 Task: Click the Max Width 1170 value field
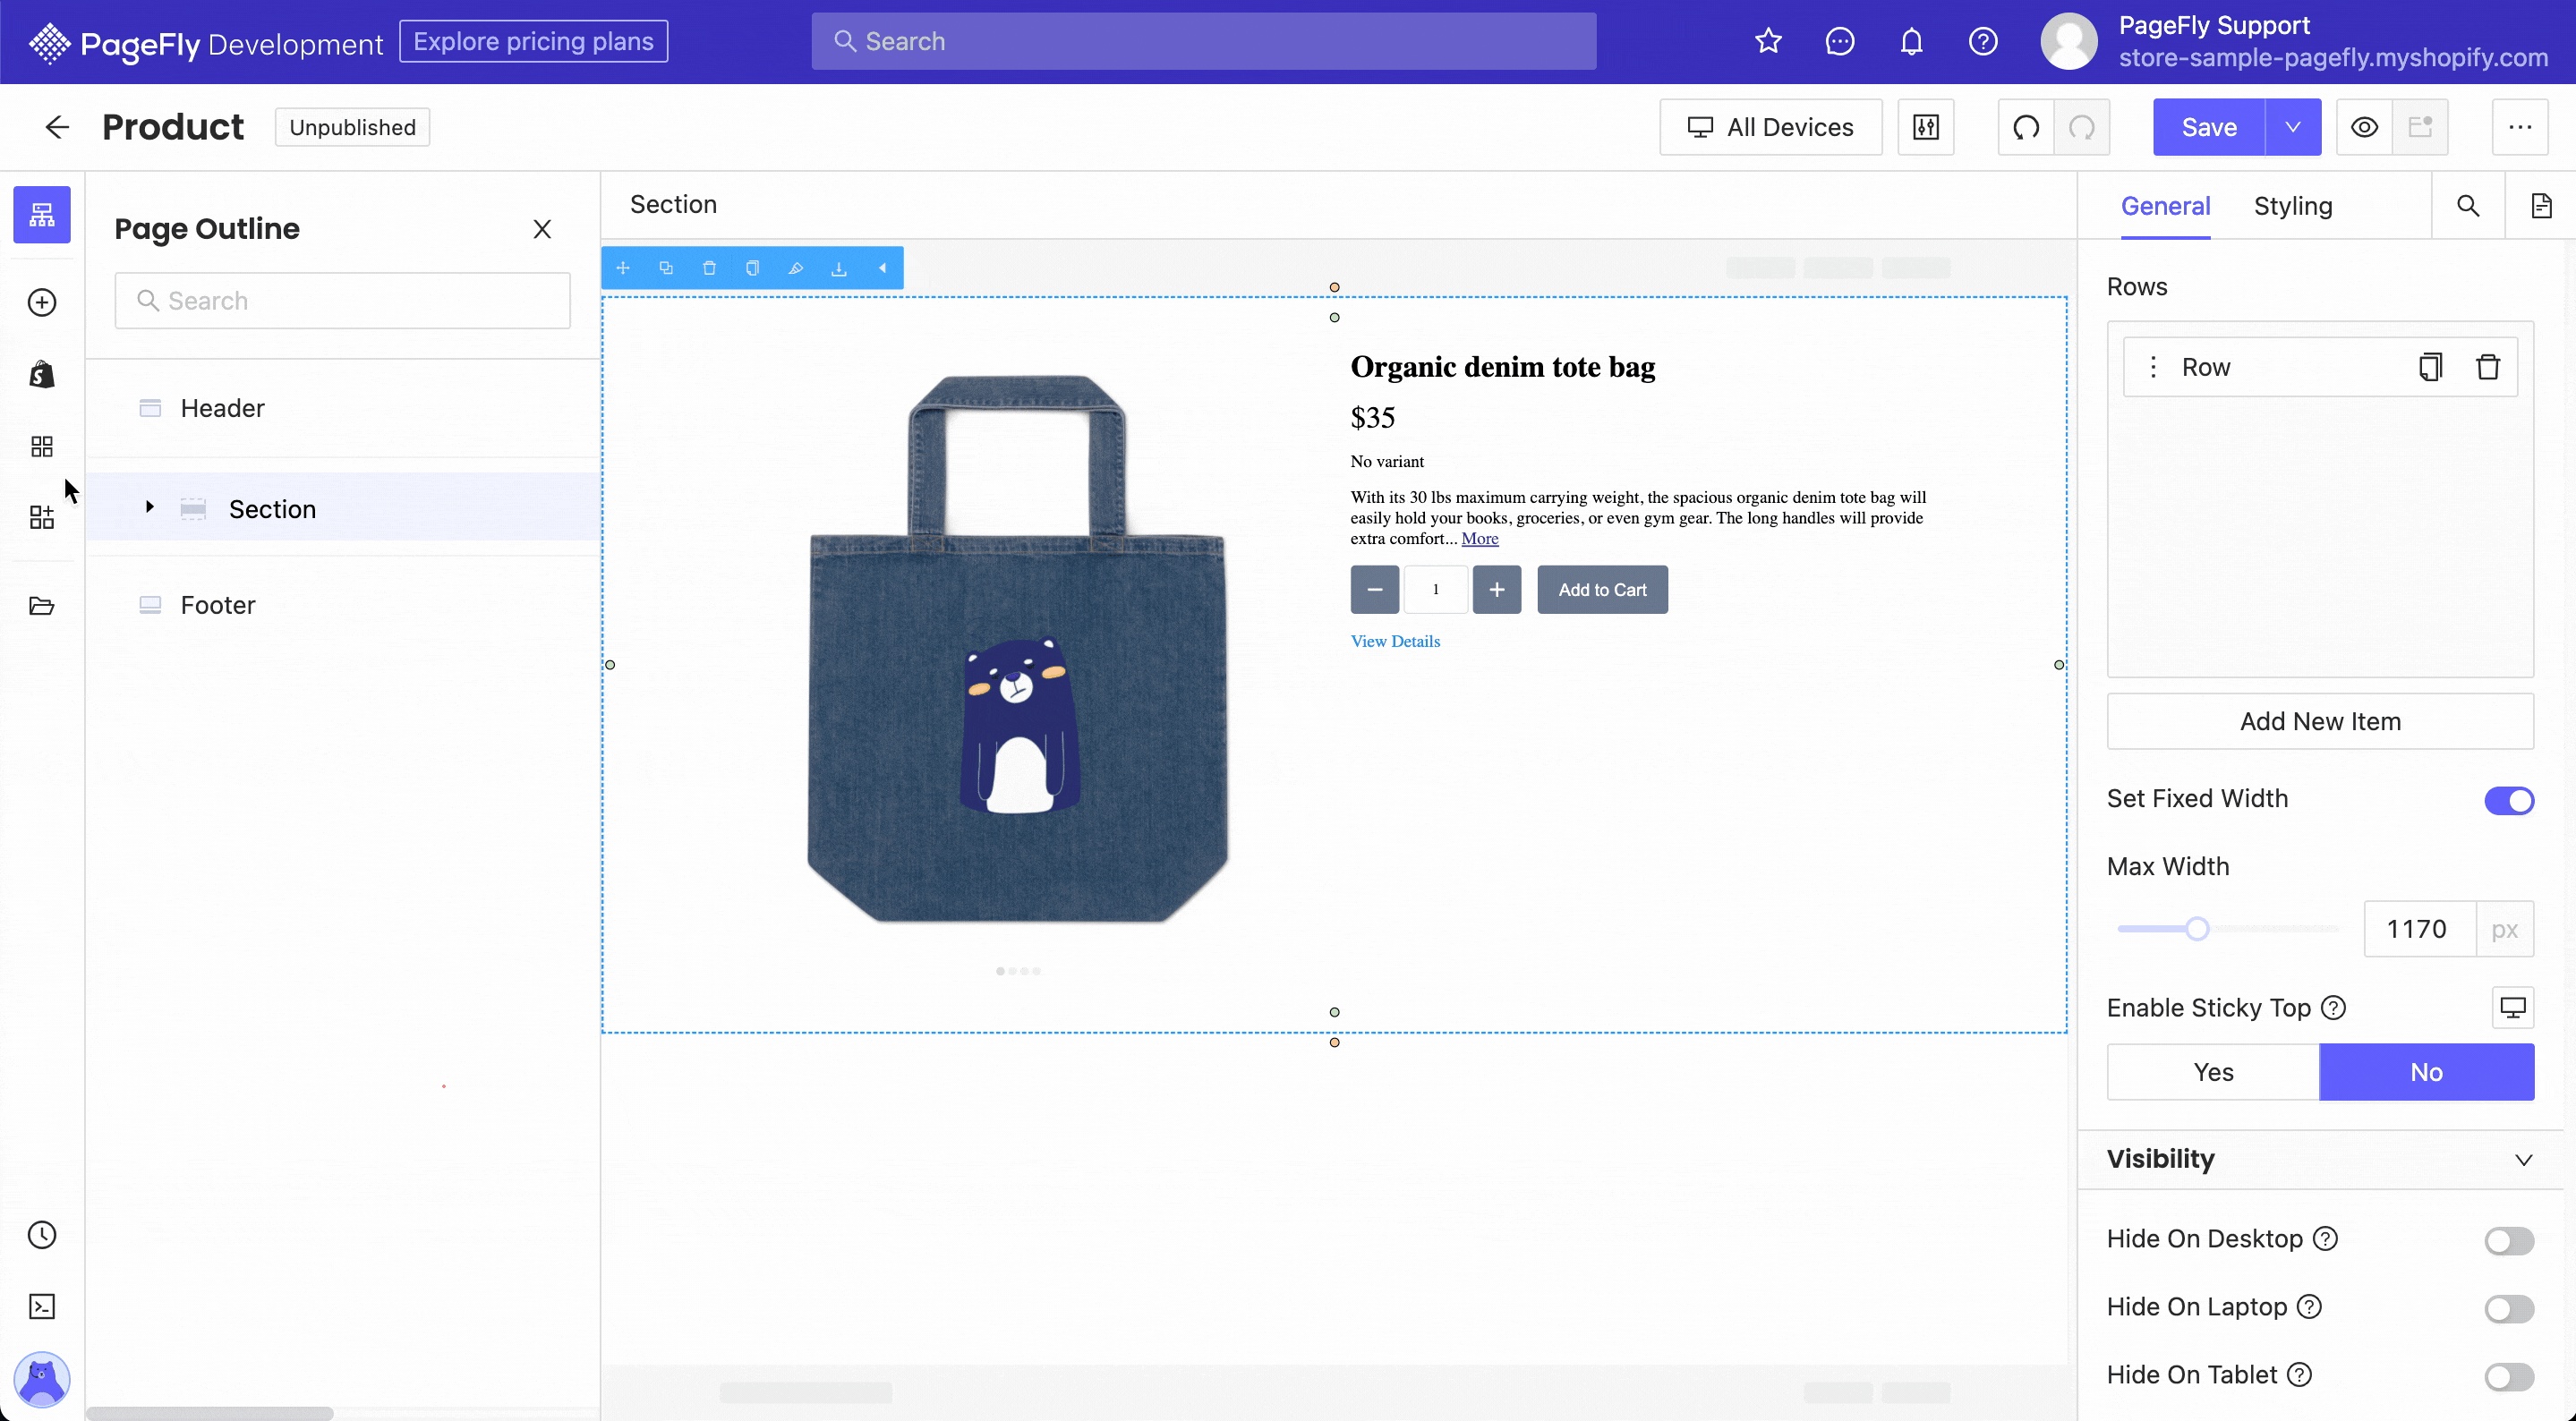click(2420, 929)
